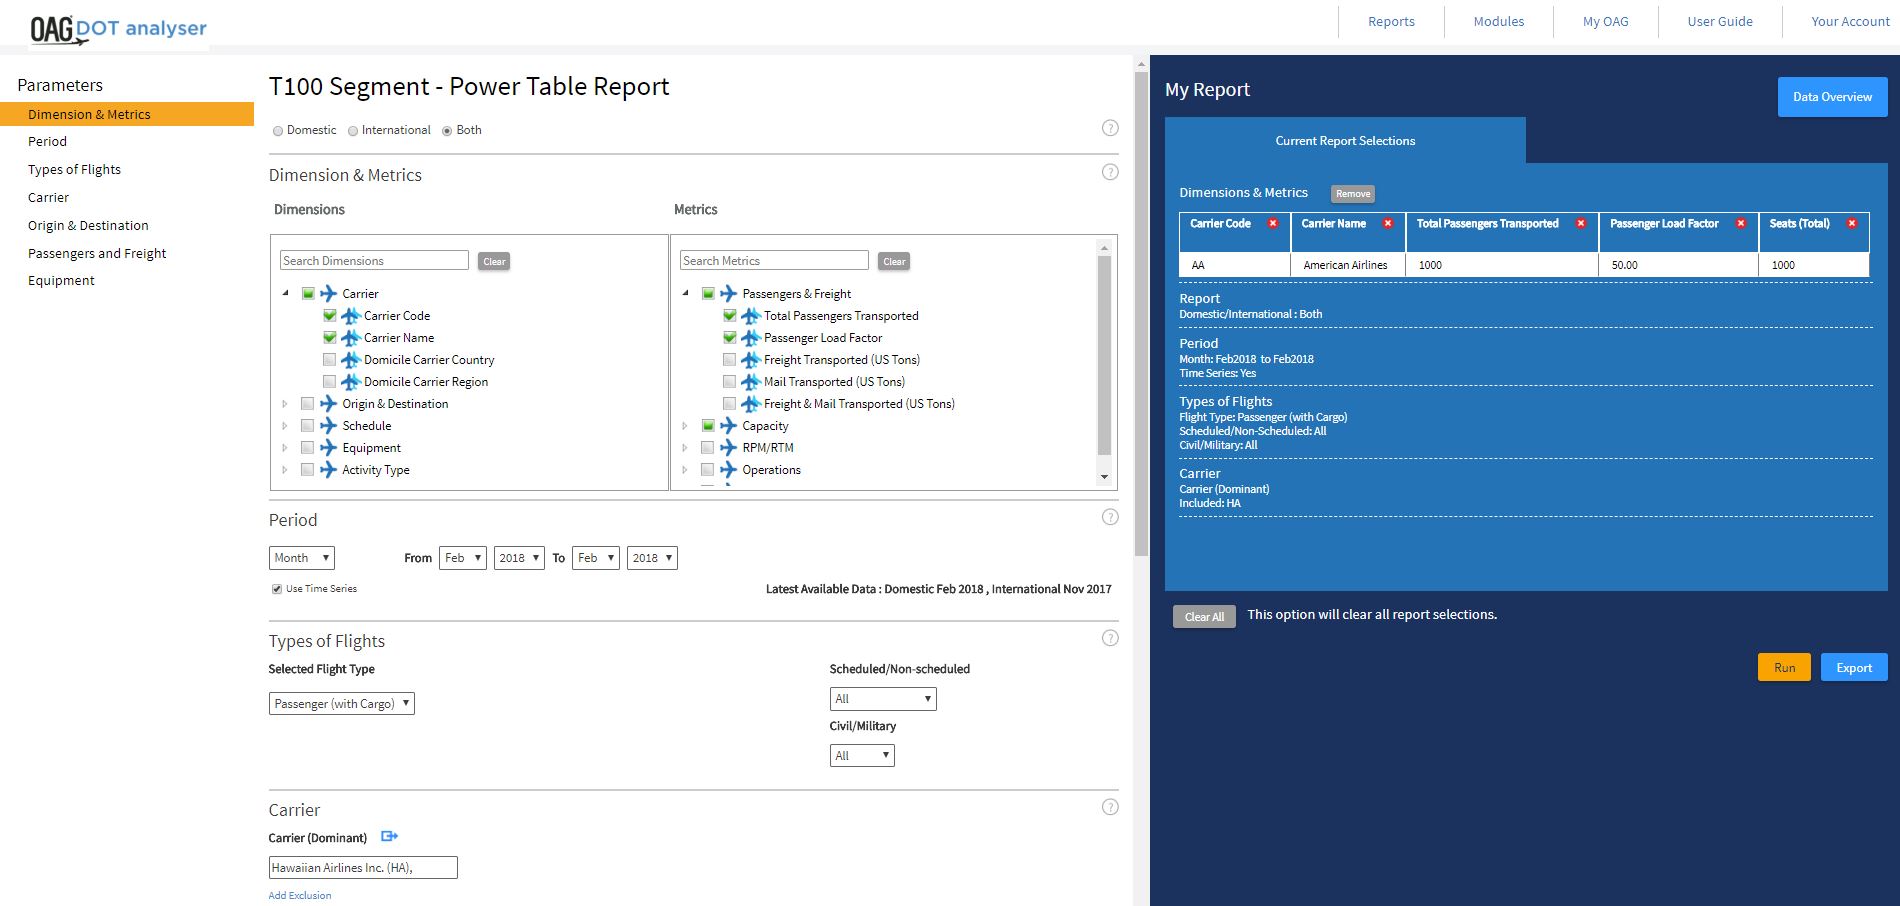Uncheck Use Time Series checkbox

pos(277,589)
